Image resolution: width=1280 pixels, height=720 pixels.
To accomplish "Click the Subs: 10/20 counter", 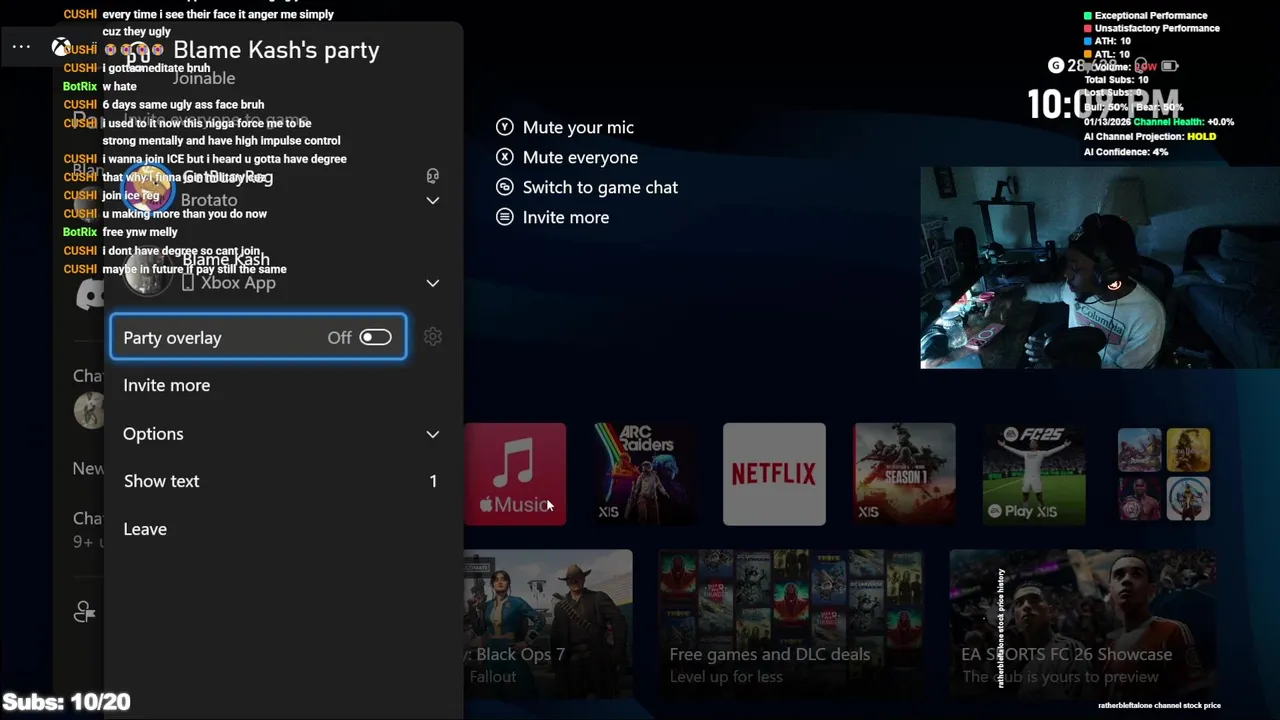I will [x=66, y=702].
